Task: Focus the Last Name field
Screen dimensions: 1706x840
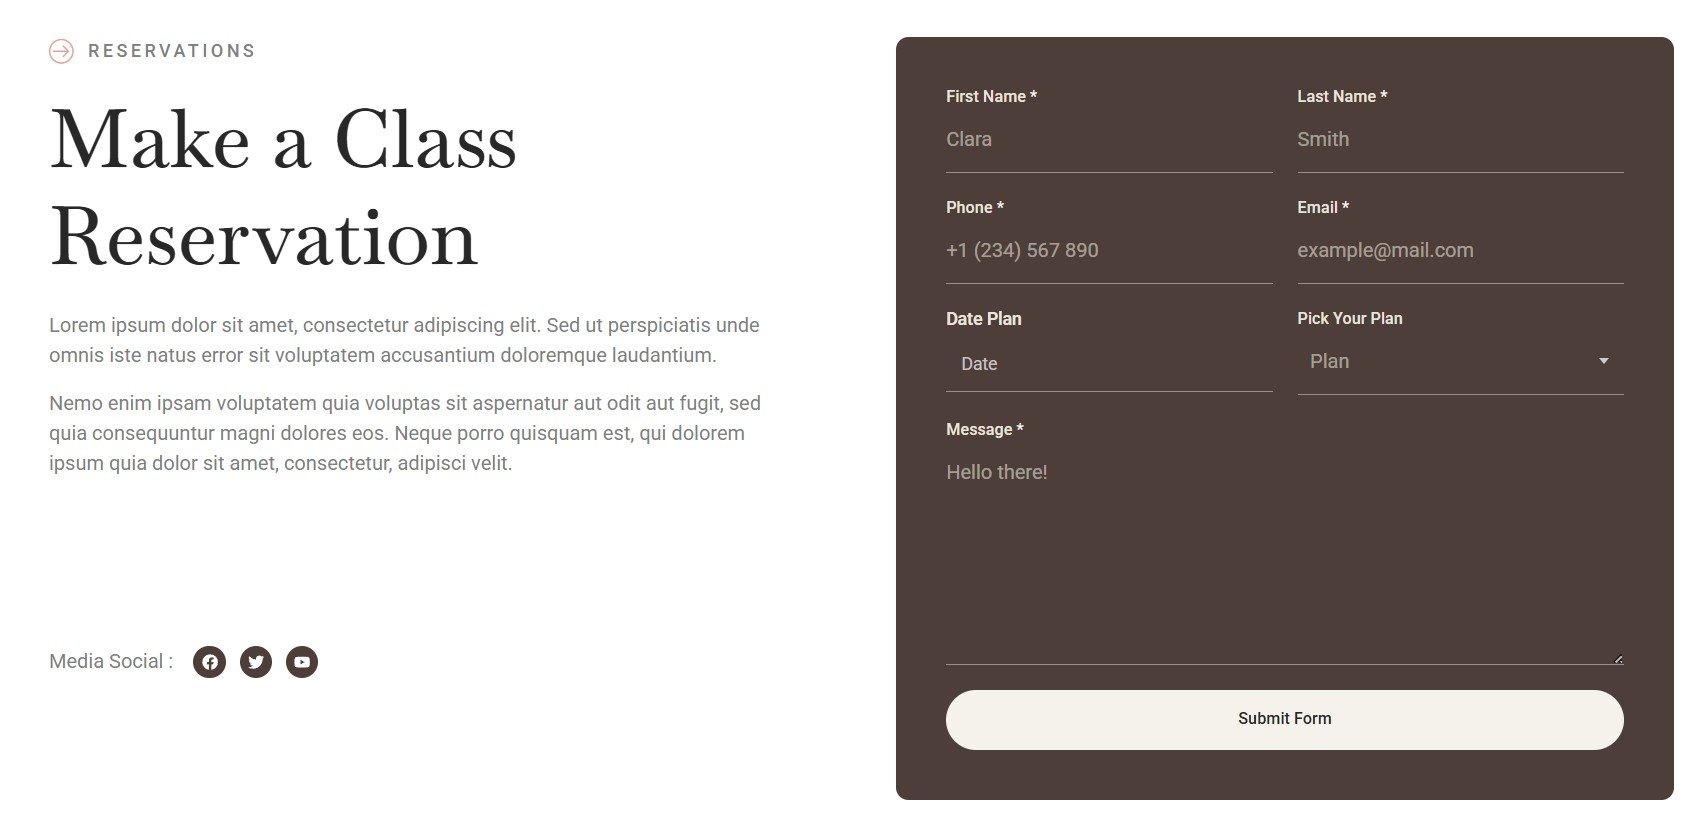Action: [1460, 140]
